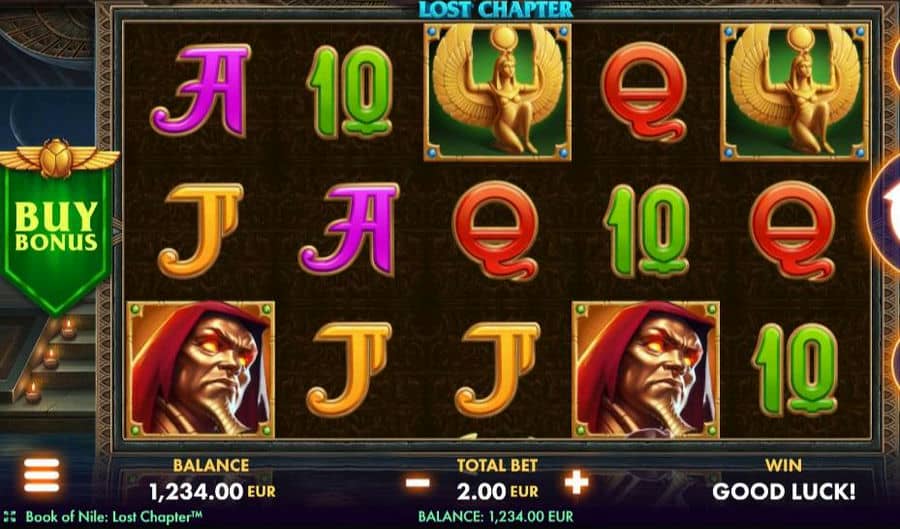Image resolution: width=900 pixels, height=529 pixels.
Task: Click the purple A in the second reel
Action: [x=349, y=228]
